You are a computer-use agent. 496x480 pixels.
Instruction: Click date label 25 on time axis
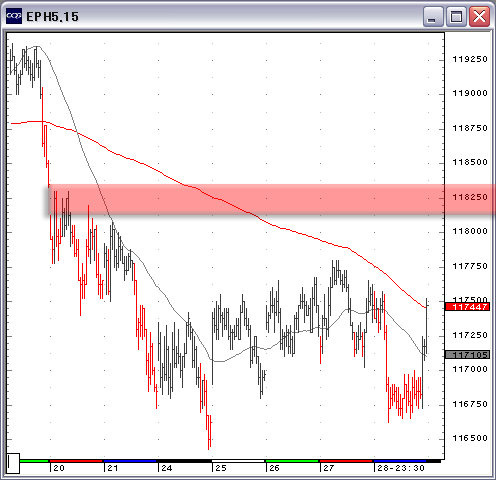[221, 468]
